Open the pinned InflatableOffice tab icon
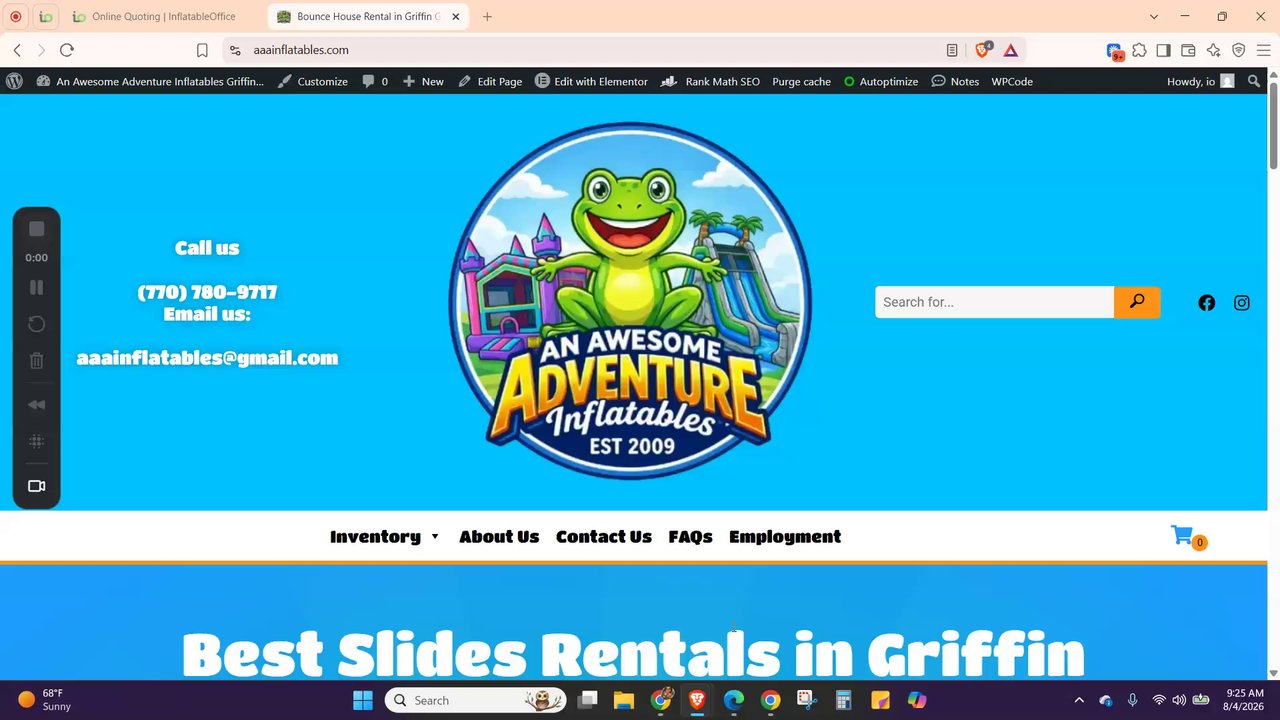This screenshot has height=720, width=1280. click(x=46, y=17)
